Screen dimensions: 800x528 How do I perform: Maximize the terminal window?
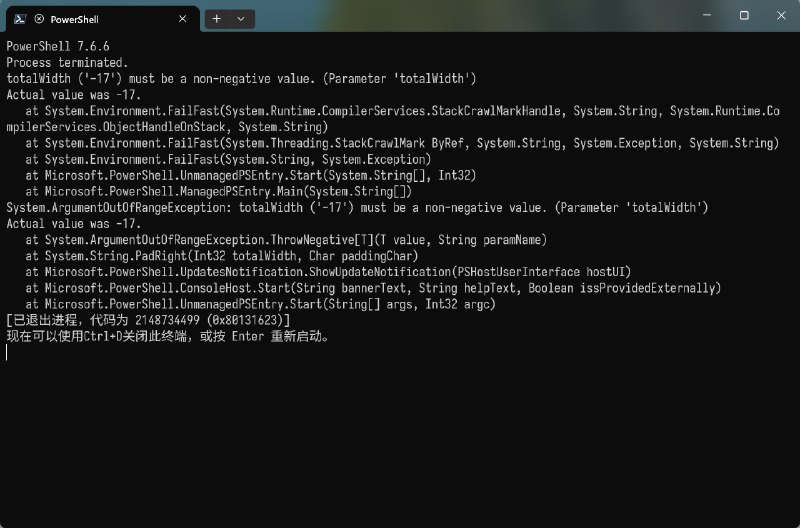[x=744, y=15]
